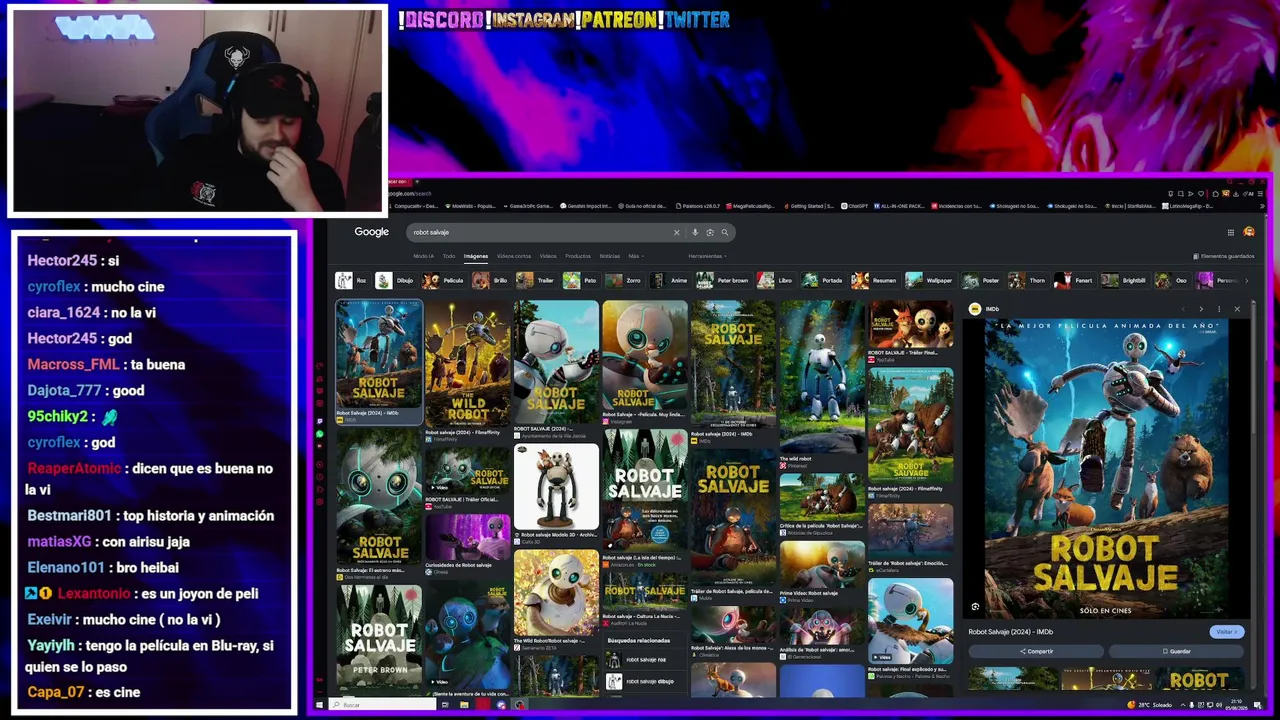The image size is (1280, 720).
Task: Click the Visitar button in preview
Action: pyautogui.click(x=1226, y=632)
